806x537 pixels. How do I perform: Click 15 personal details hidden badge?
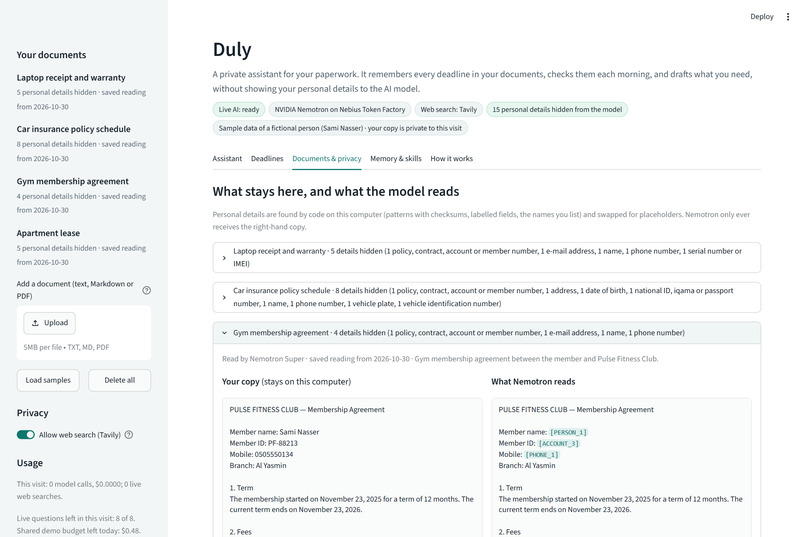[557, 109]
